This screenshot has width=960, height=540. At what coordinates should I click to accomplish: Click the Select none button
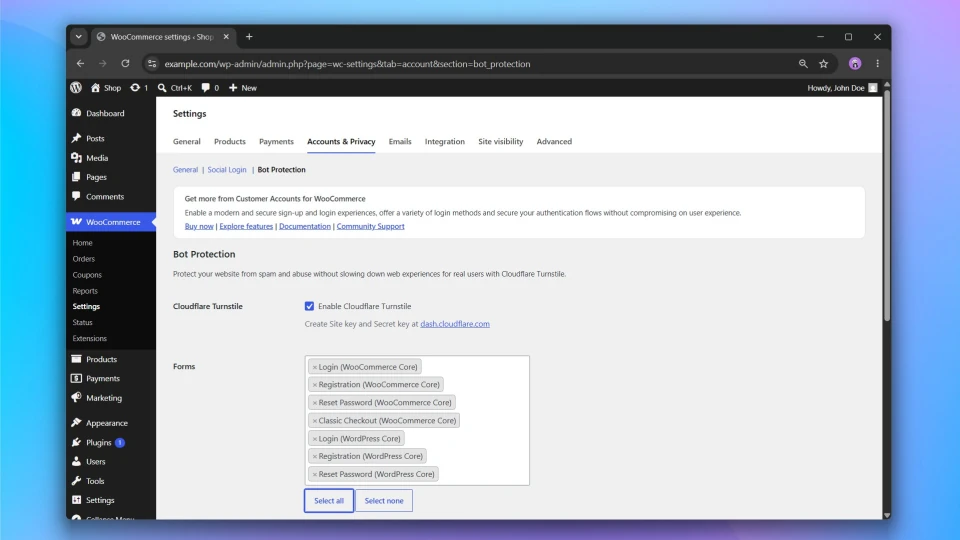(x=384, y=501)
